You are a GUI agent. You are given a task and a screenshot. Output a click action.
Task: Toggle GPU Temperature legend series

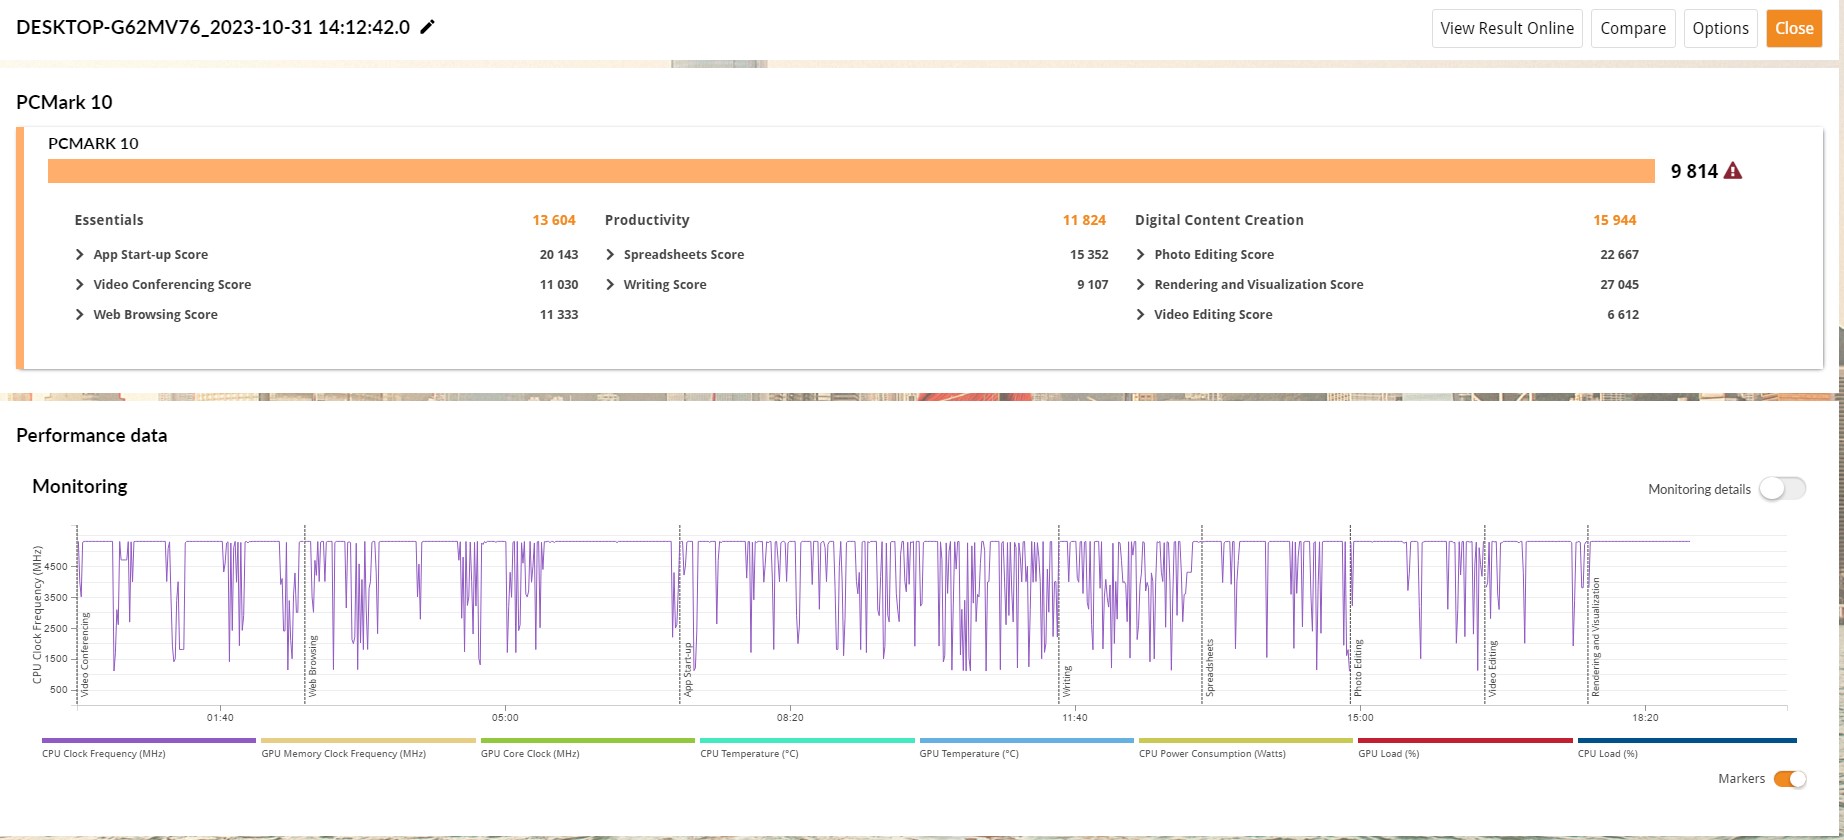pyautogui.click(x=1026, y=747)
